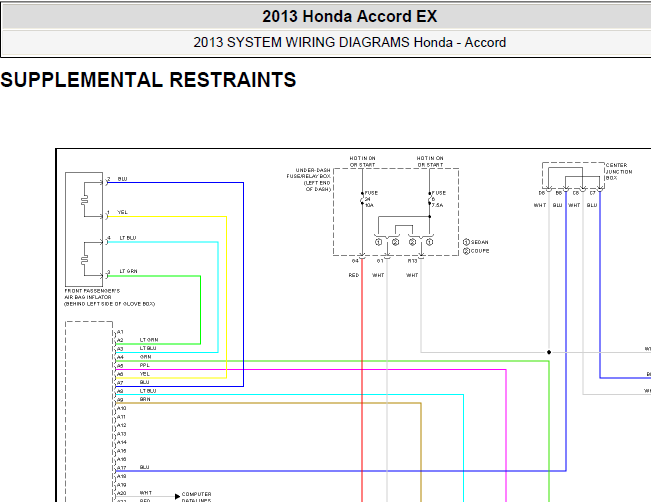The height and width of the screenshot is (502, 651).
Task: Click the 'BLU' label at pin A7
Action: coord(144,382)
